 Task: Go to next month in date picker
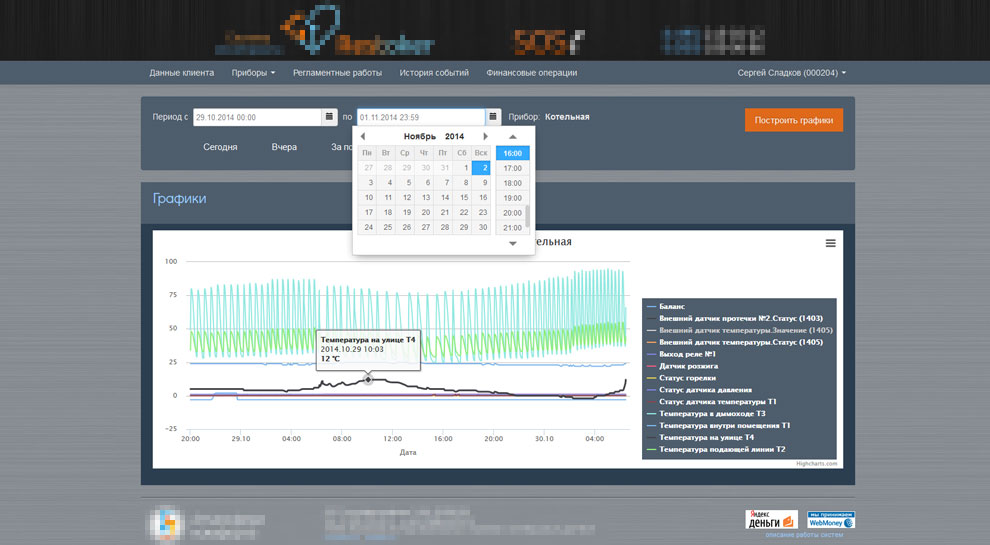pyautogui.click(x=485, y=136)
